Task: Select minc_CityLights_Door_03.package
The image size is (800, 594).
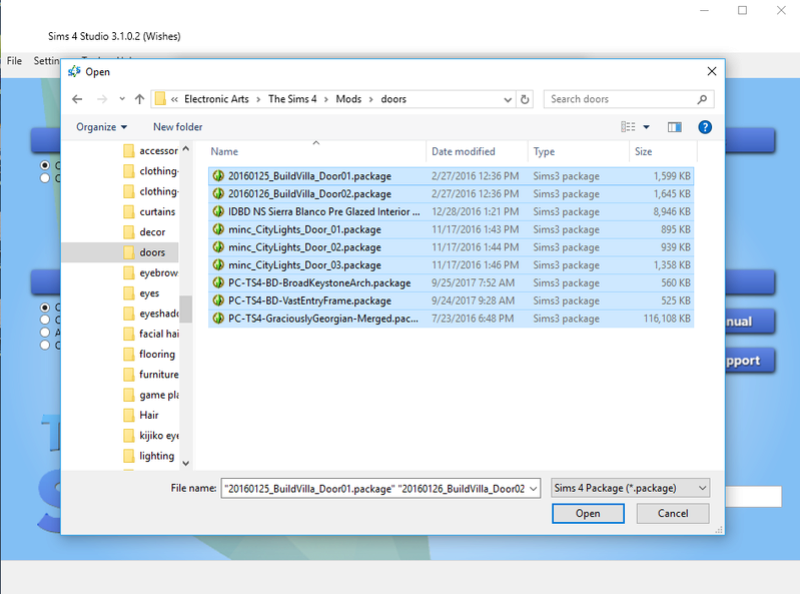Action: pos(451,265)
